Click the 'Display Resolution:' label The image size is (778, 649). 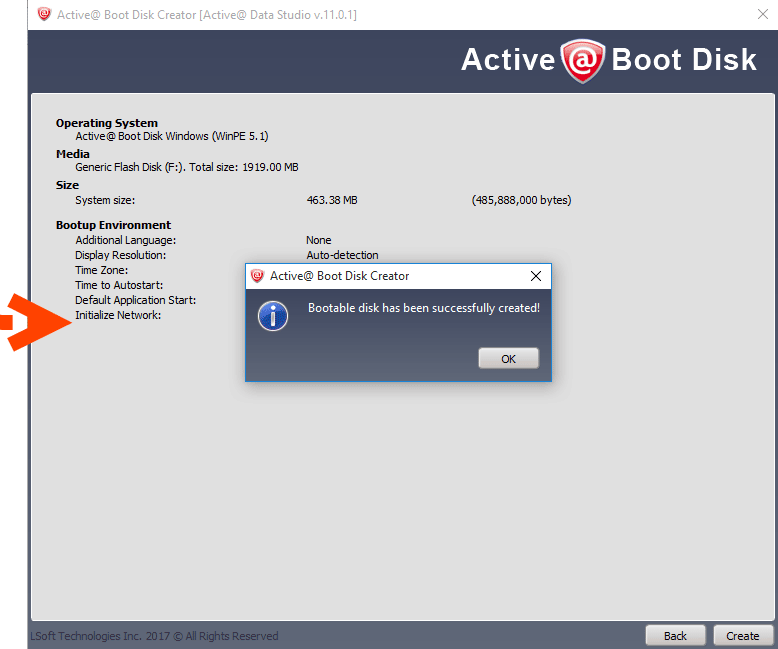tap(121, 255)
